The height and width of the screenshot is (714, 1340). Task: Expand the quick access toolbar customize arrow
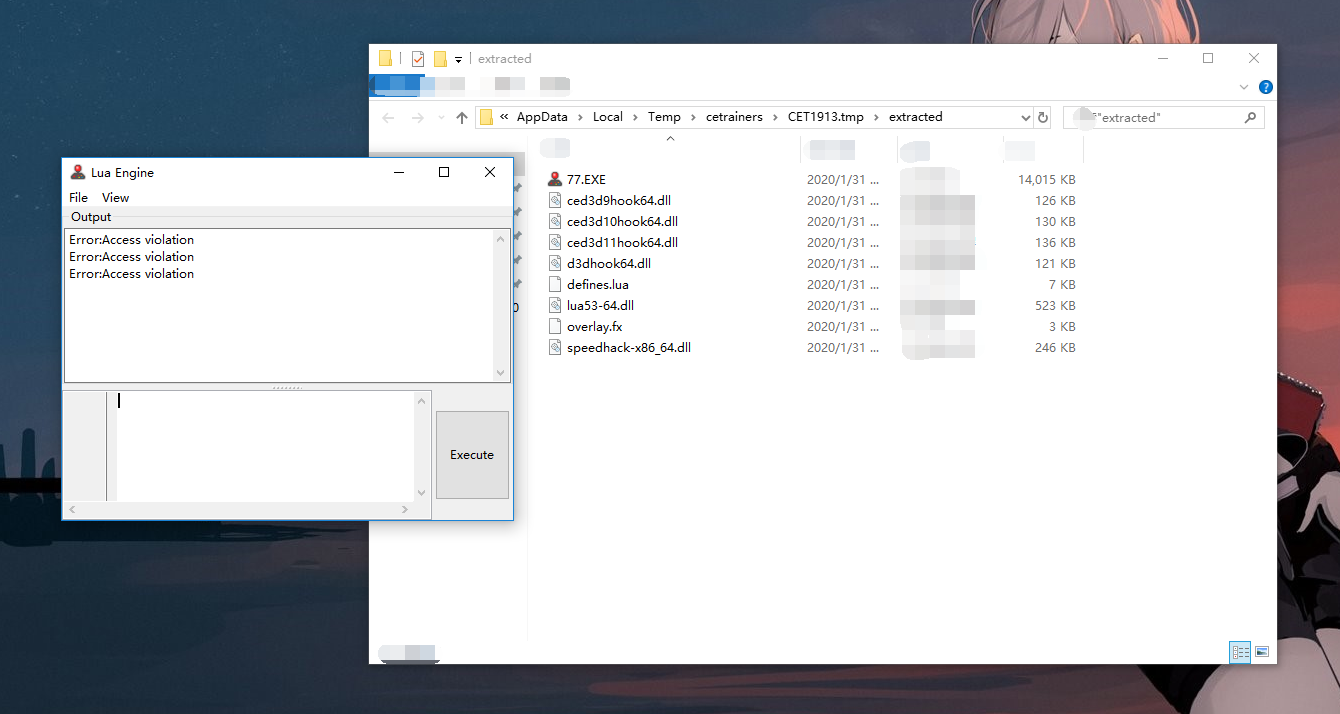(458, 58)
